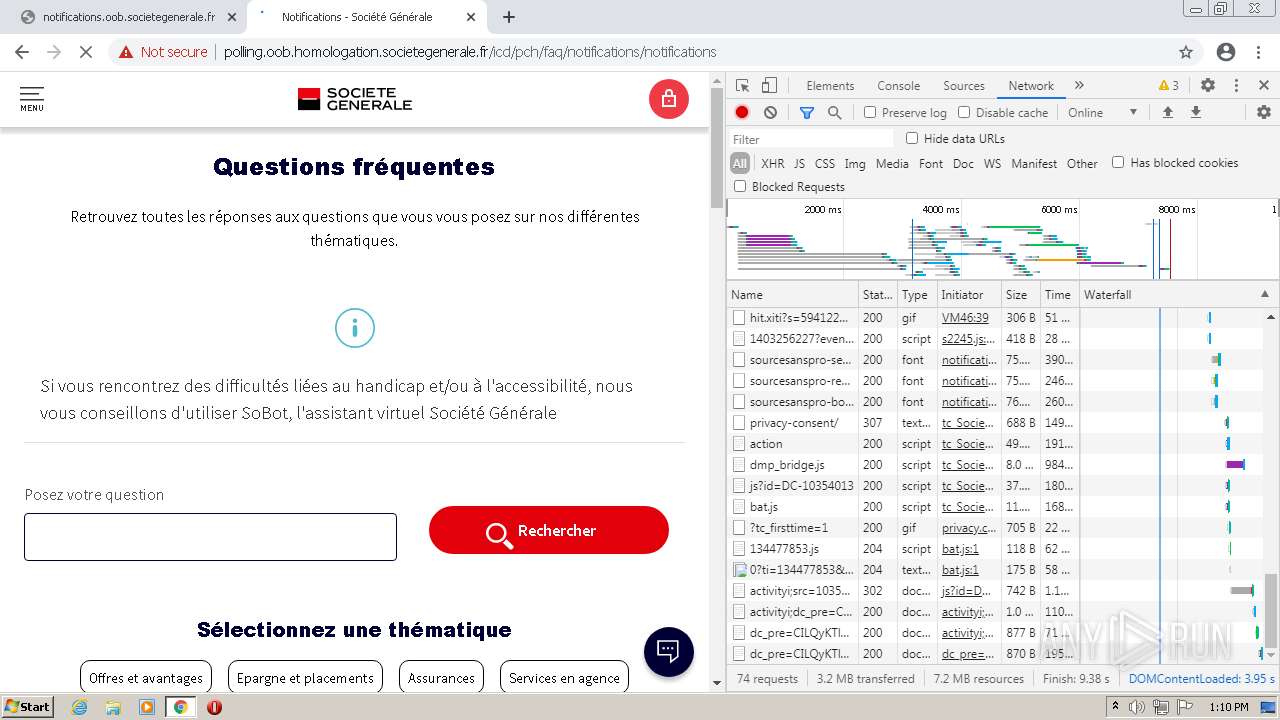Choose the Assurances theme

pyautogui.click(x=441, y=677)
